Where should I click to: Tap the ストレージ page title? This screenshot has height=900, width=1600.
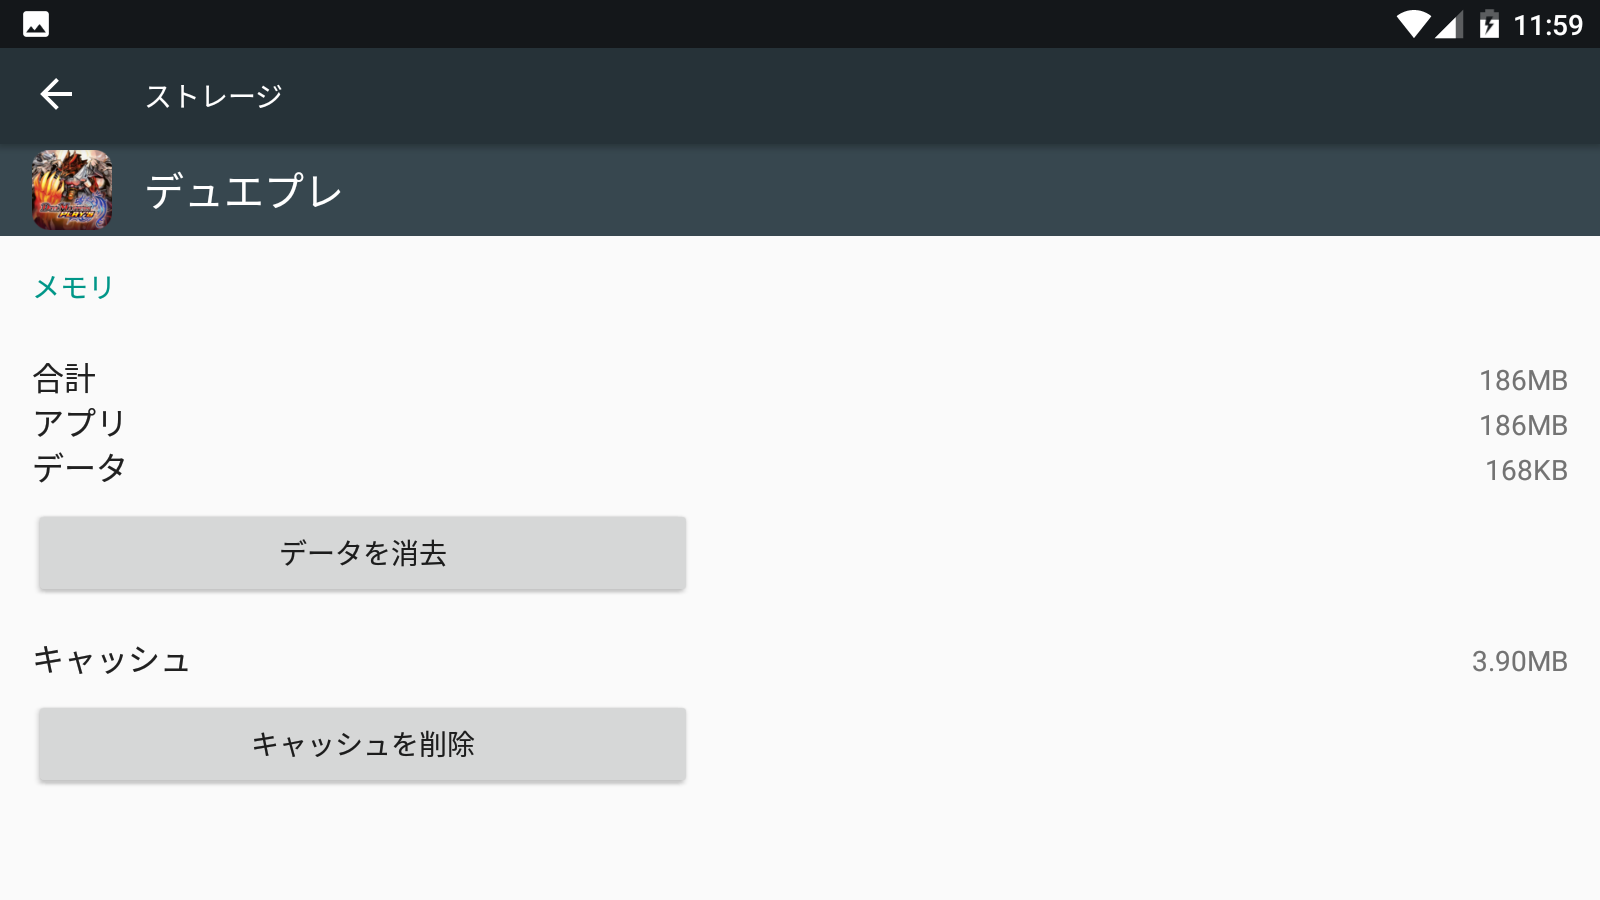tap(214, 96)
